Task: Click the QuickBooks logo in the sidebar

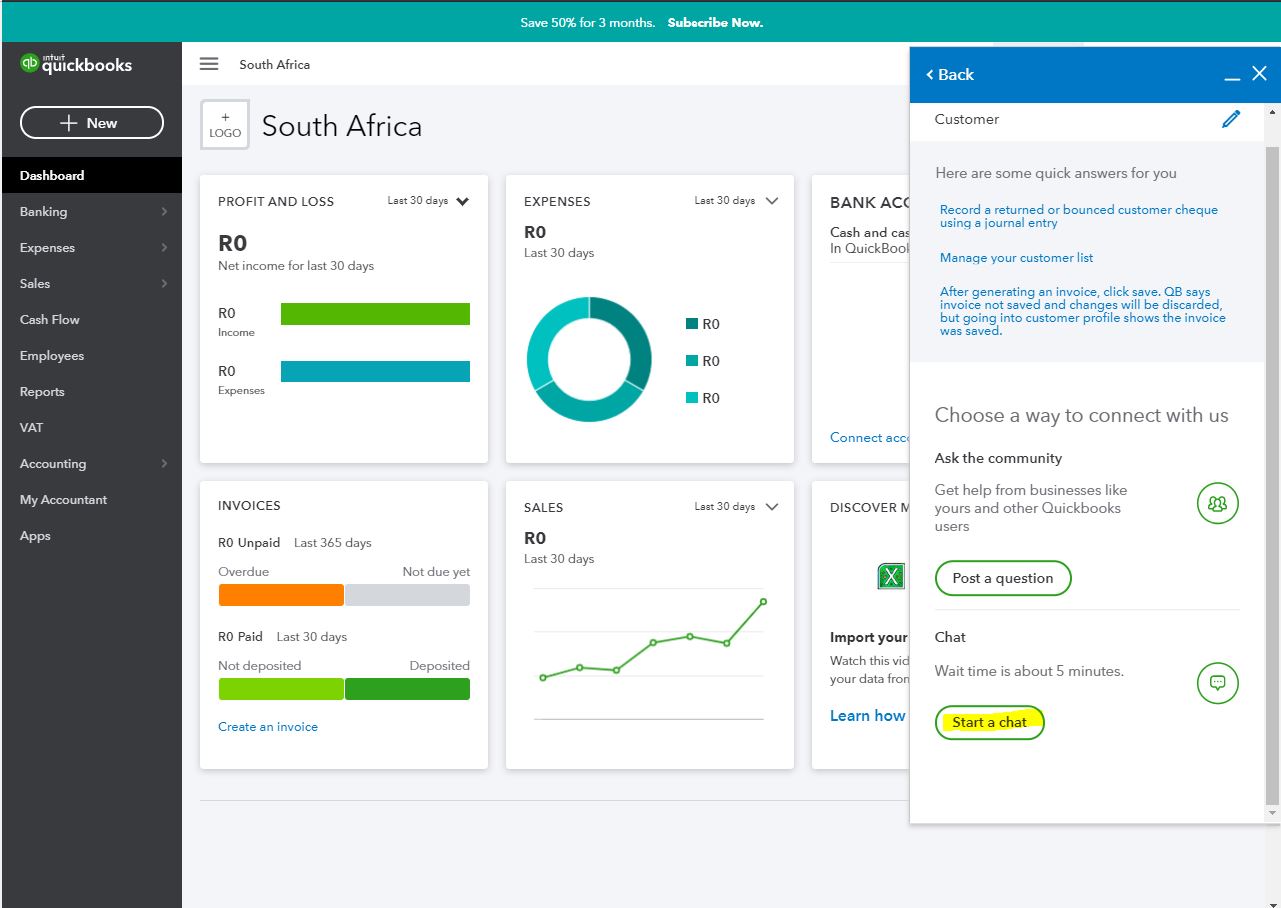Action: pyautogui.click(x=76, y=64)
